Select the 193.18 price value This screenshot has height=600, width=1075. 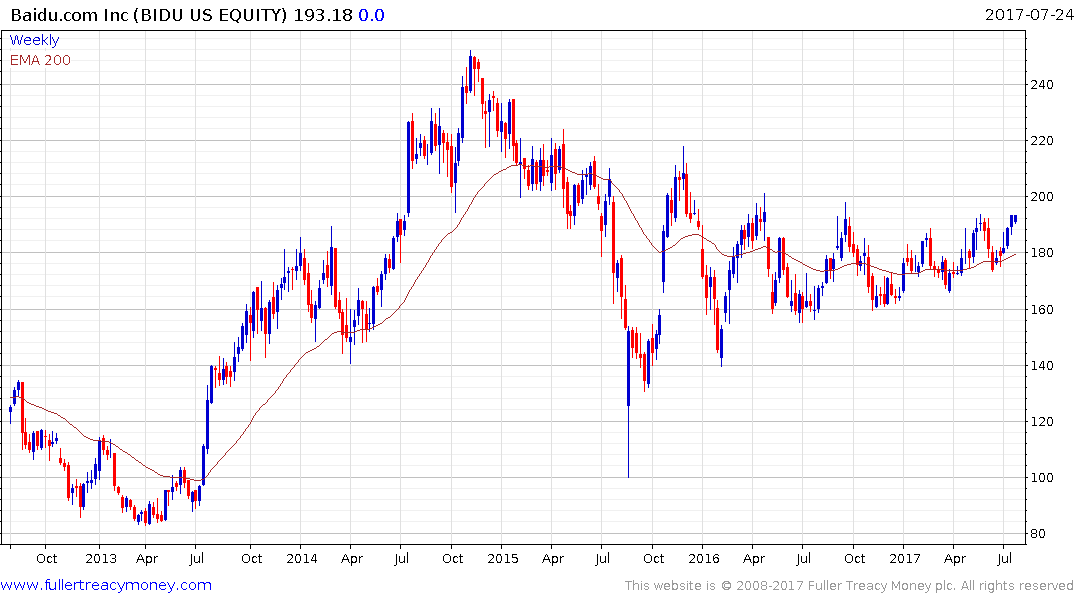[322, 14]
